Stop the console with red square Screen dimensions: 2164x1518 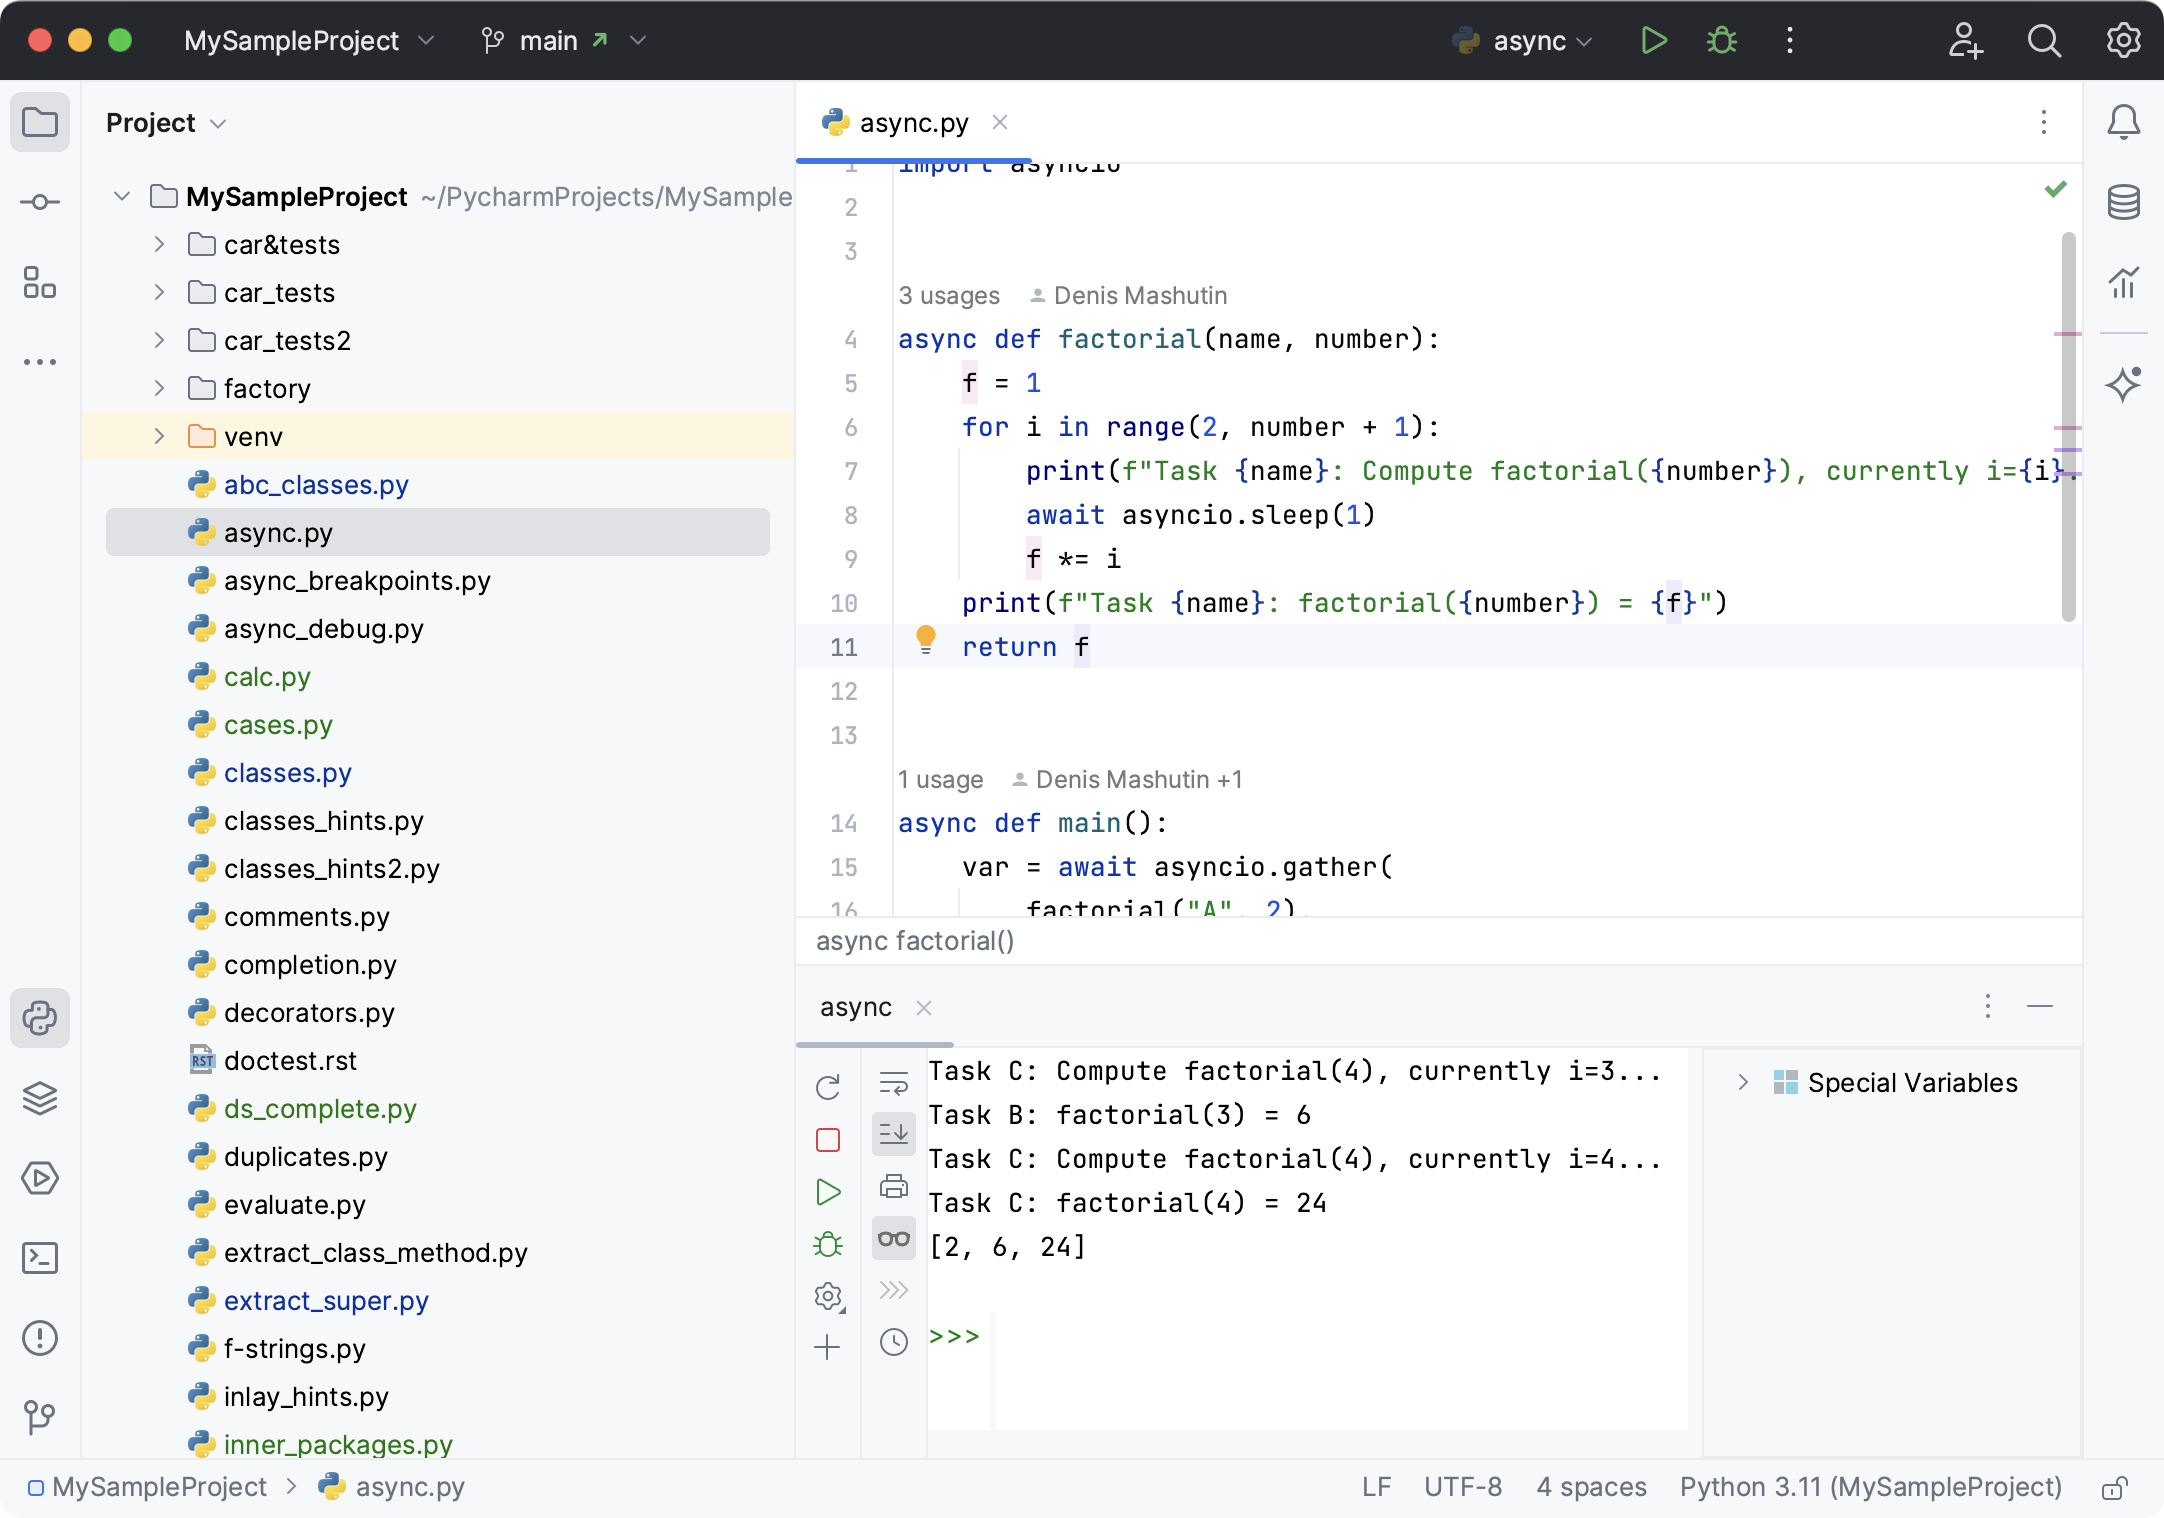coord(828,1140)
